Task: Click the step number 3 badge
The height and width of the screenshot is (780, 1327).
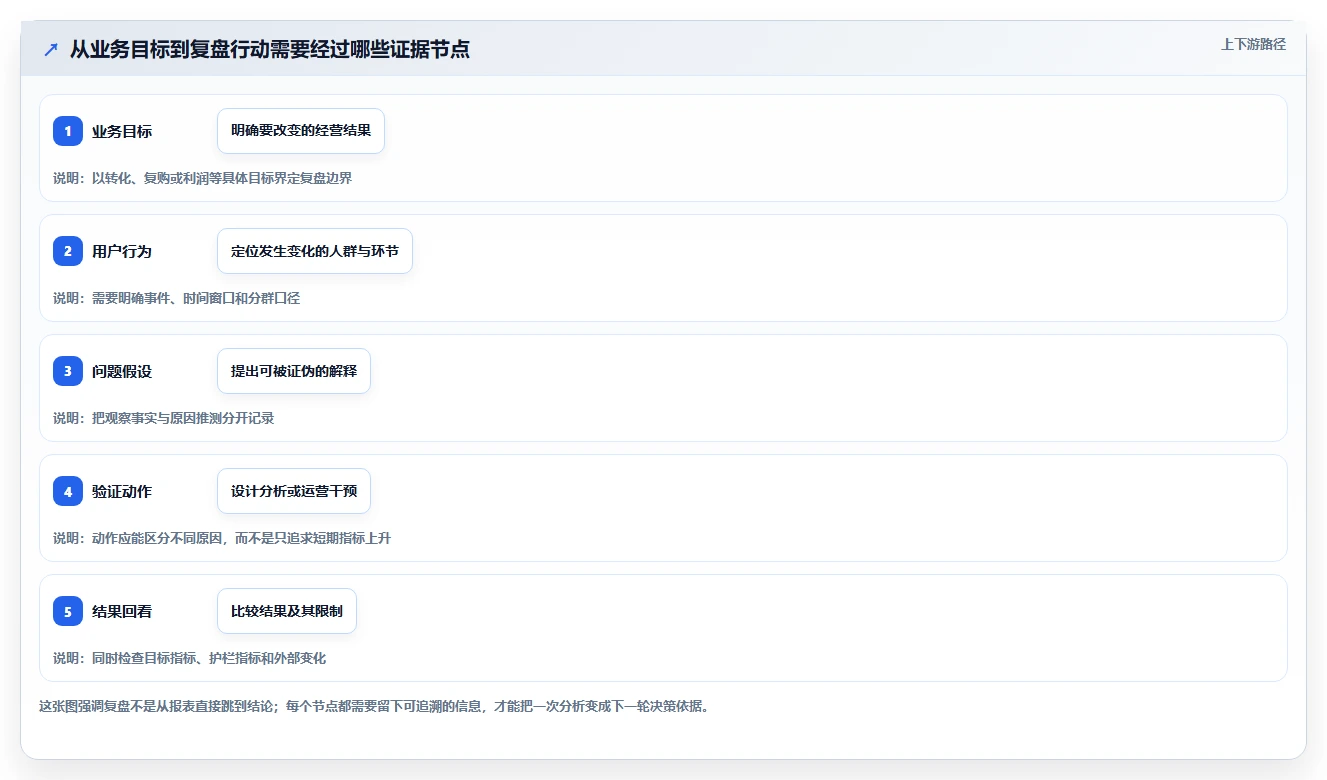Action: click(68, 371)
